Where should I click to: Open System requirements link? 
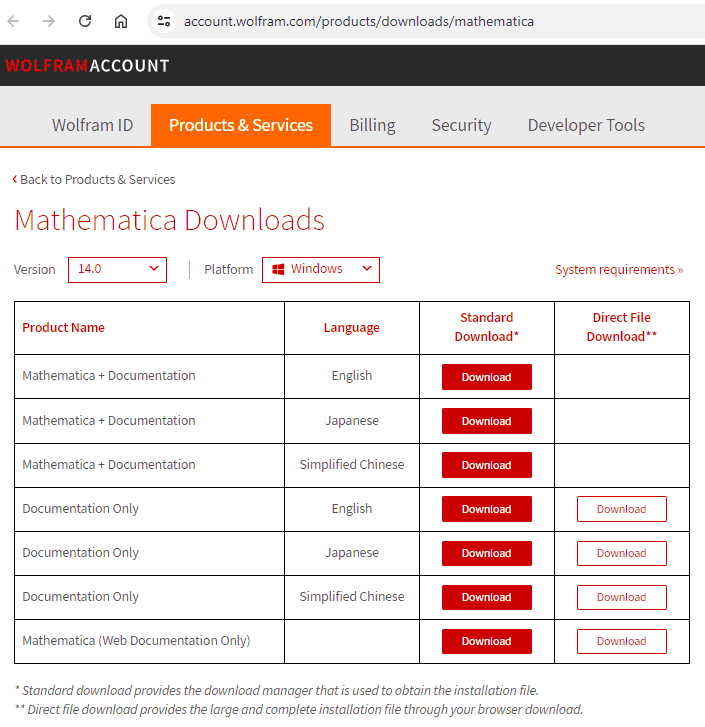[619, 269]
